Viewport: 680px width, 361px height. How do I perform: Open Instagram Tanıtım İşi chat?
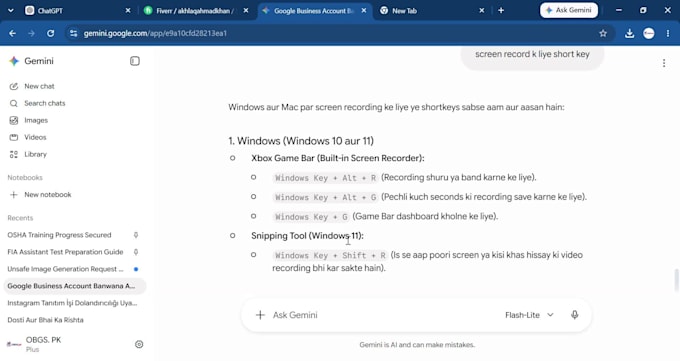[72, 303]
